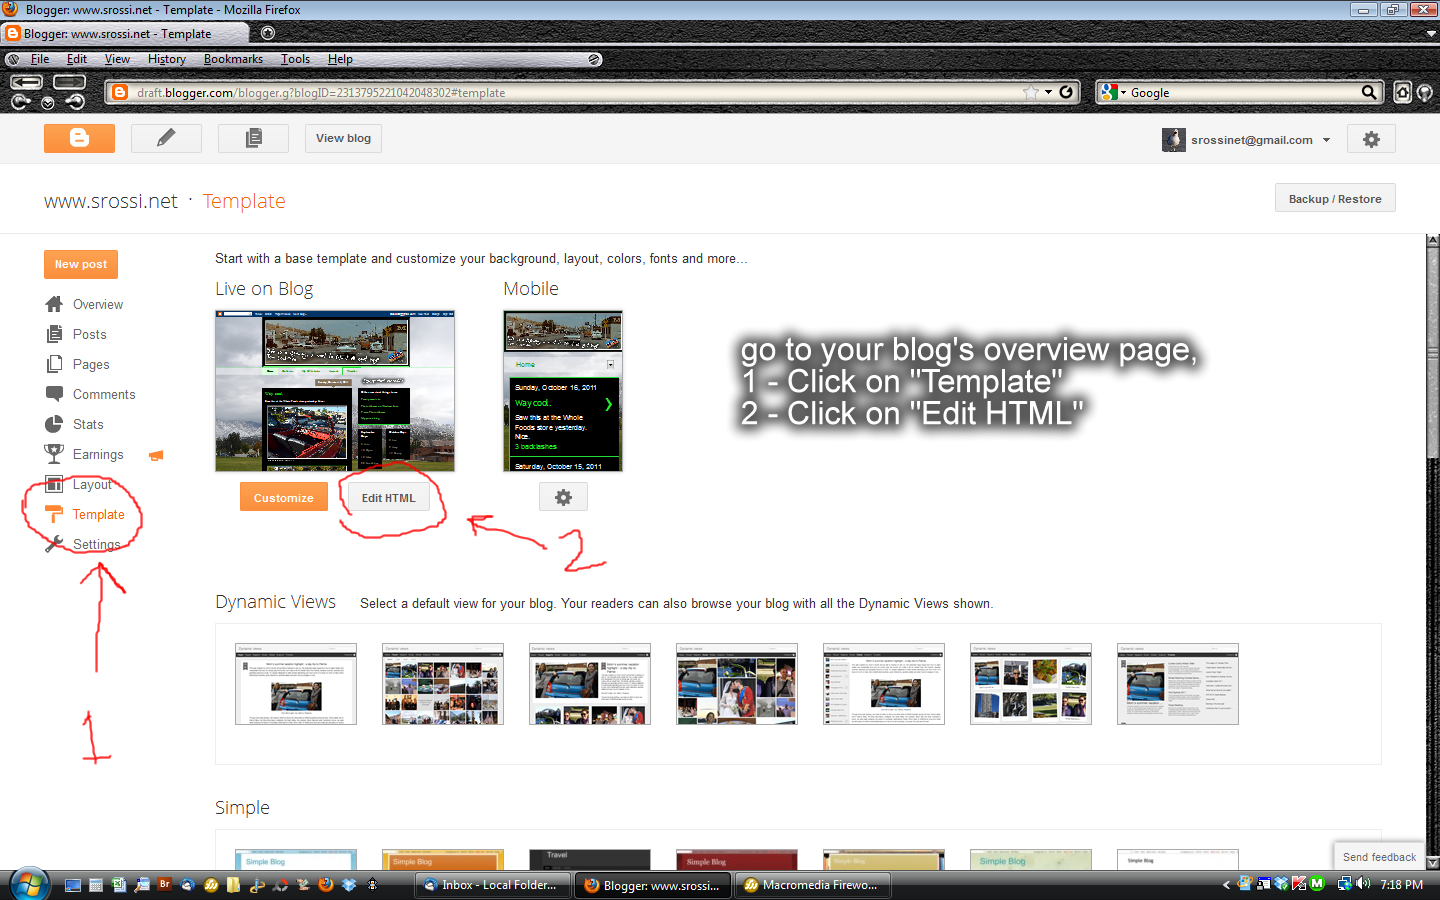Click the Earnings megaphone notification icon

point(156,455)
